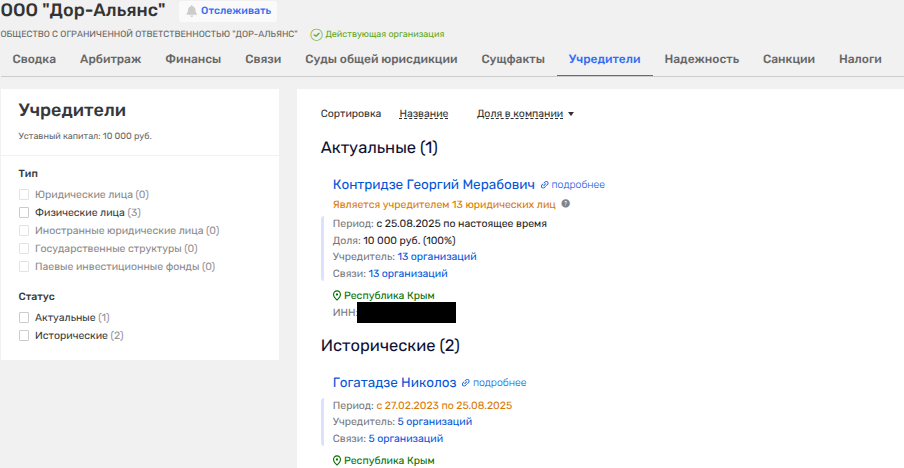The height and width of the screenshot is (468, 904).
Task: Click link icon next to Контридзе Георгий Мерабович
Action: pos(545,185)
